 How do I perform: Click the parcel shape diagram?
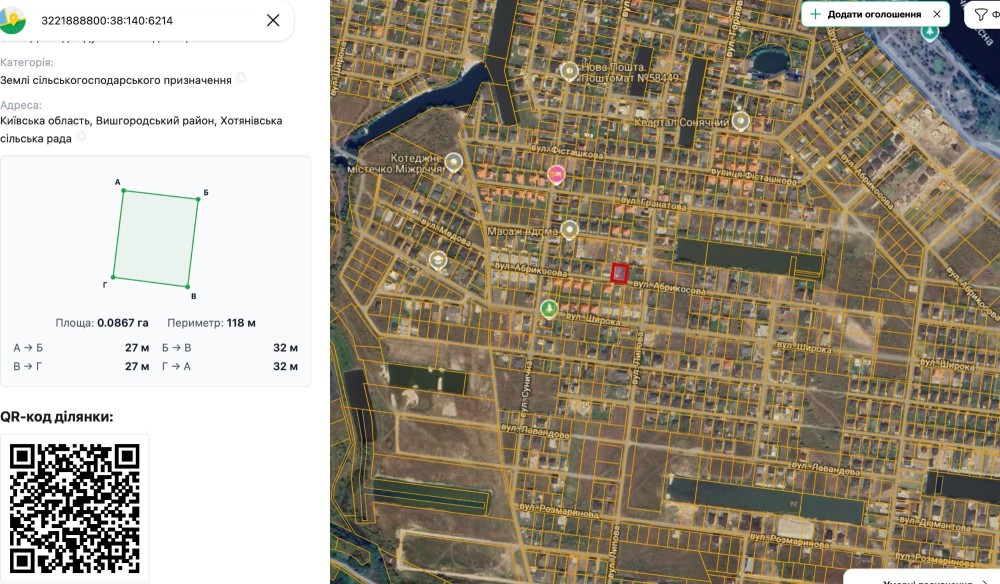(156, 238)
